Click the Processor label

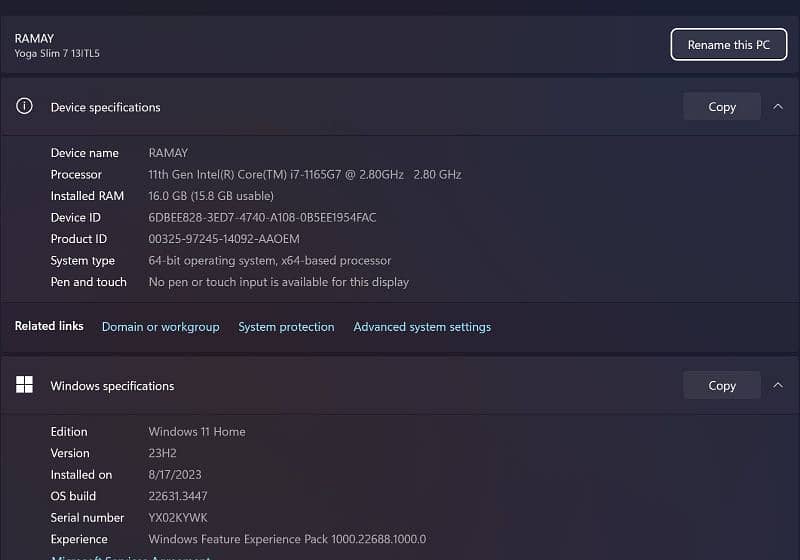(x=76, y=174)
